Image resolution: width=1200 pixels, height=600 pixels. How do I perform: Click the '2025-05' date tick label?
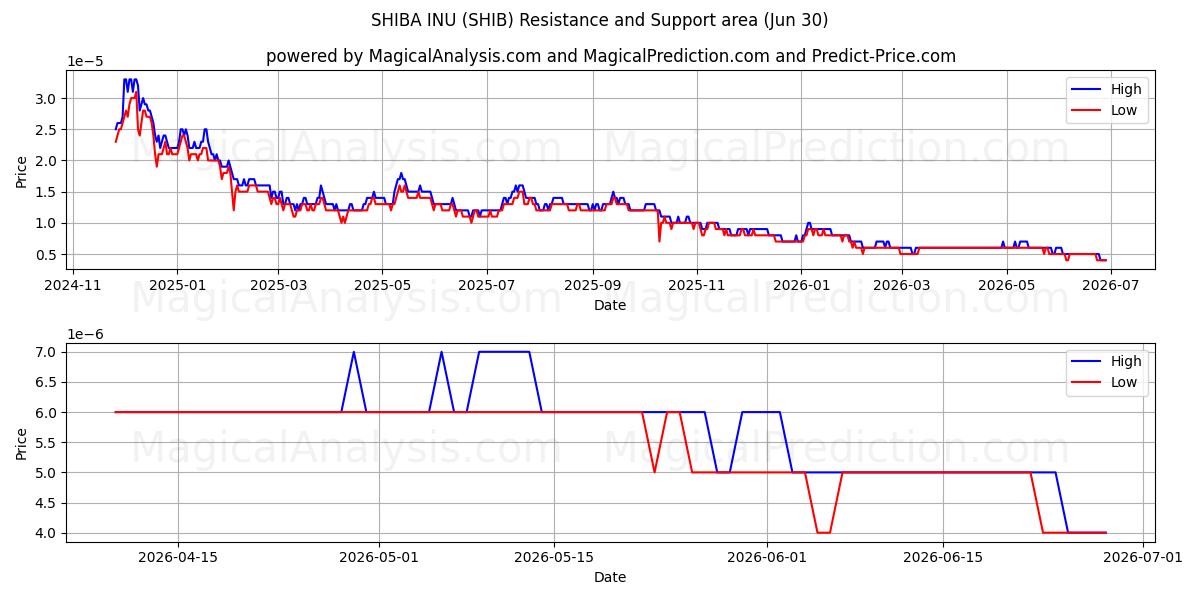coord(382,286)
